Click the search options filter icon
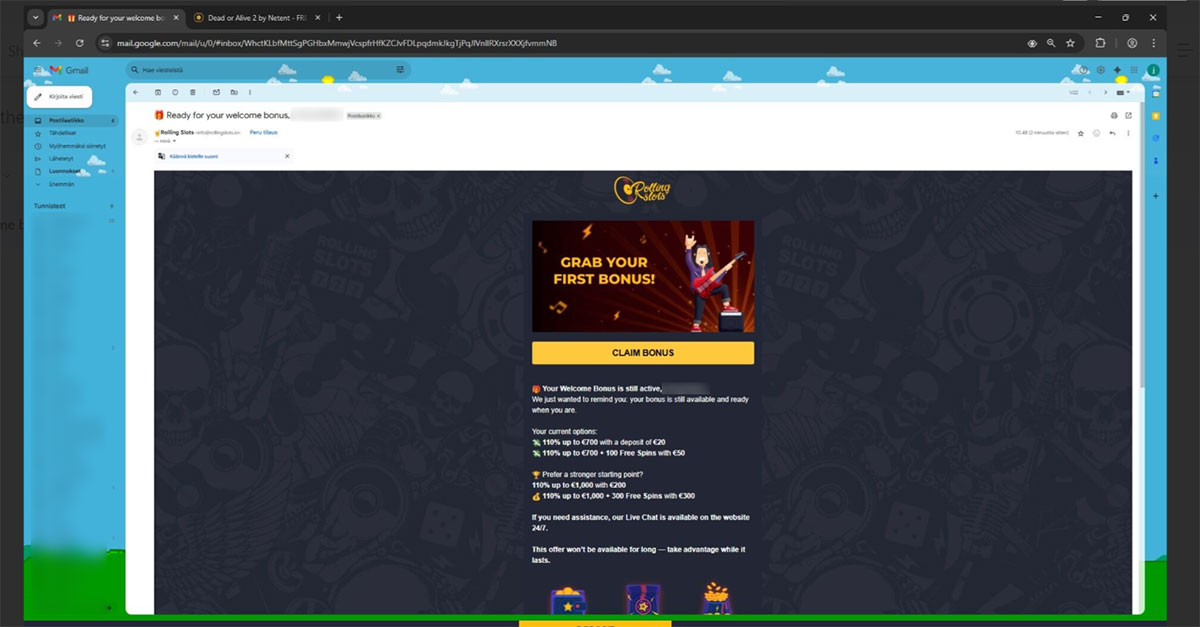Screen dimensions: 1200x627 click(x=400, y=70)
